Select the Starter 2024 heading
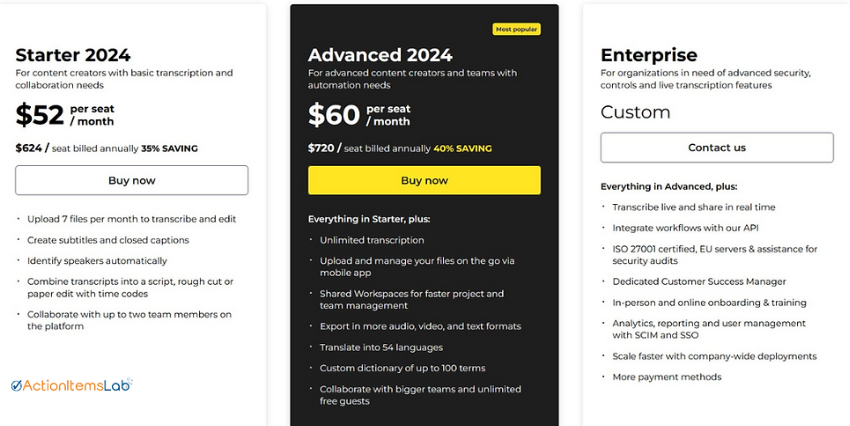The height and width of the screenshot is (426, 850). pos(73,55)
